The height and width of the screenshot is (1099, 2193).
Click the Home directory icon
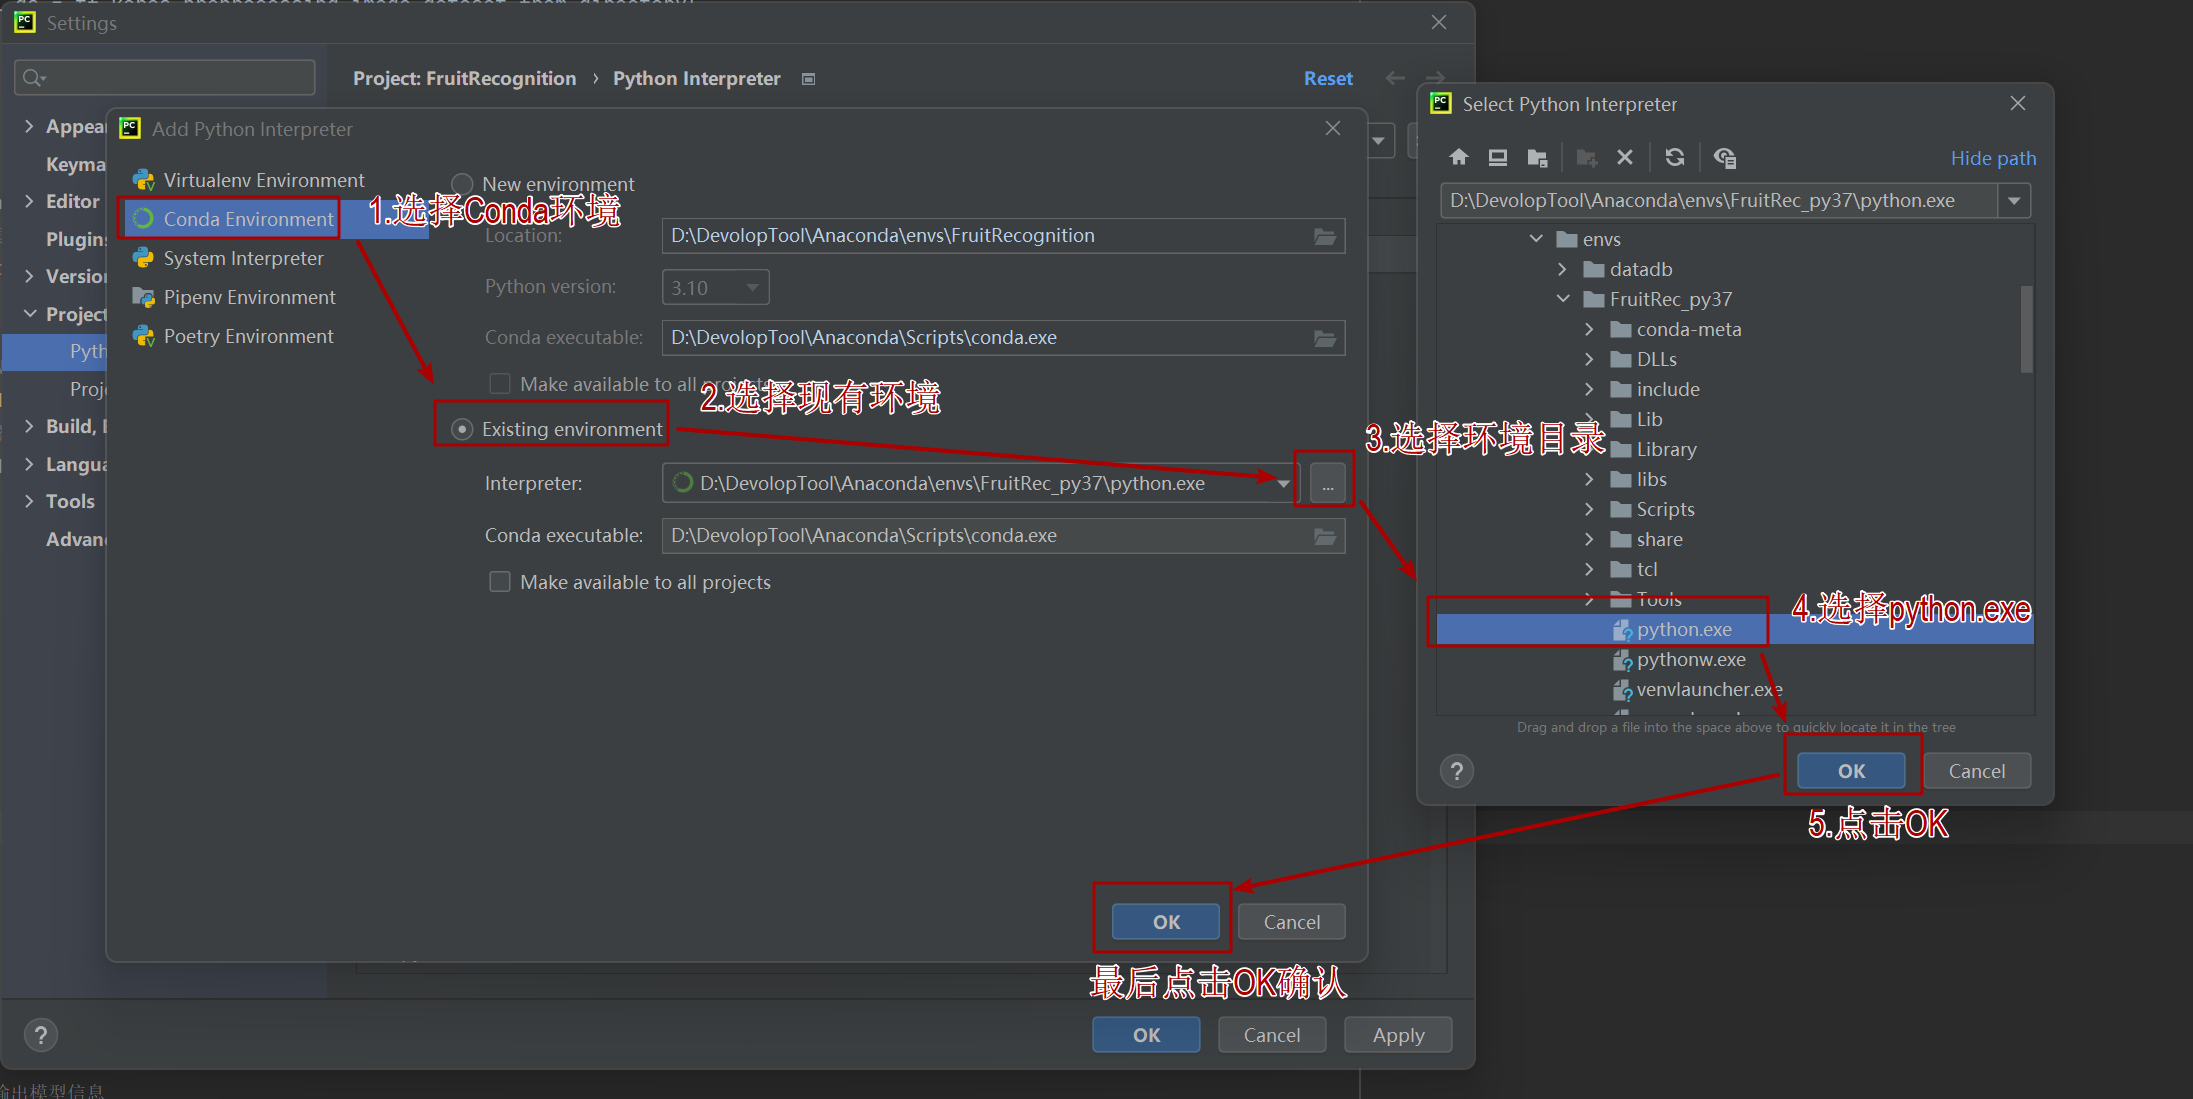pyautogui.click(x=1459, y=157)
